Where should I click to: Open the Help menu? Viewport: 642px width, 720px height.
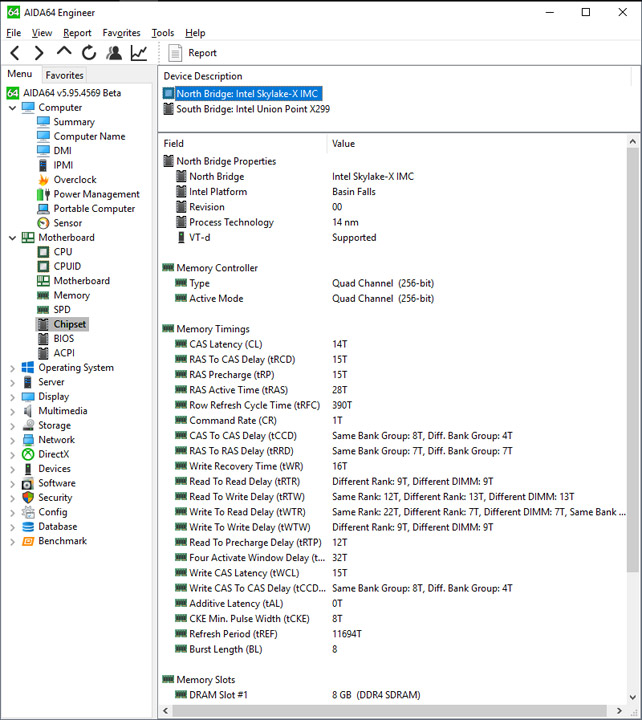coord(195,33)
